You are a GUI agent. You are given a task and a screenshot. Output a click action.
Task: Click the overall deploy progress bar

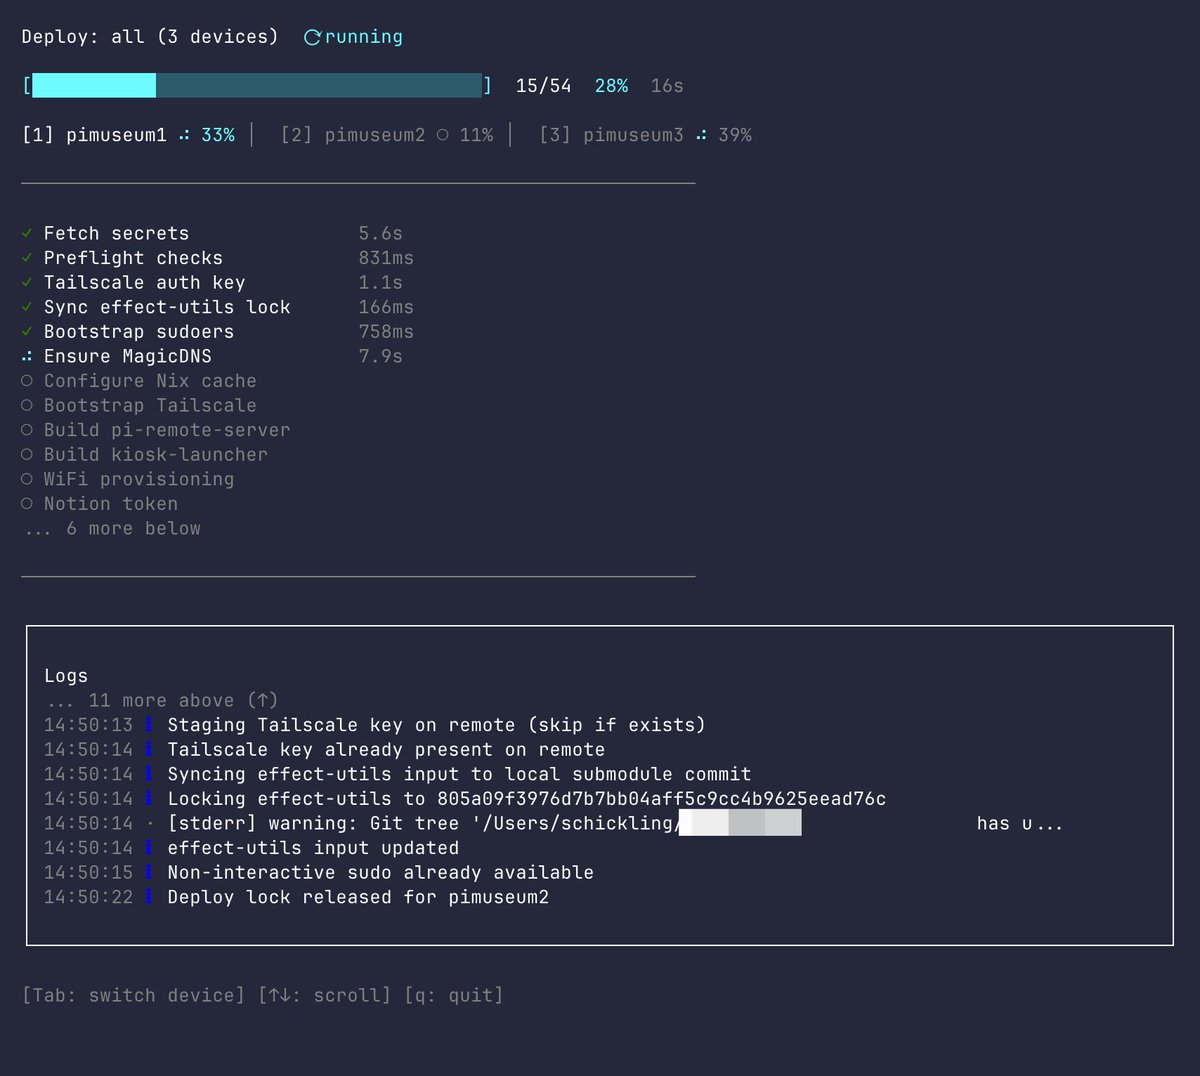pyautogui.click(x=257, y=85)
